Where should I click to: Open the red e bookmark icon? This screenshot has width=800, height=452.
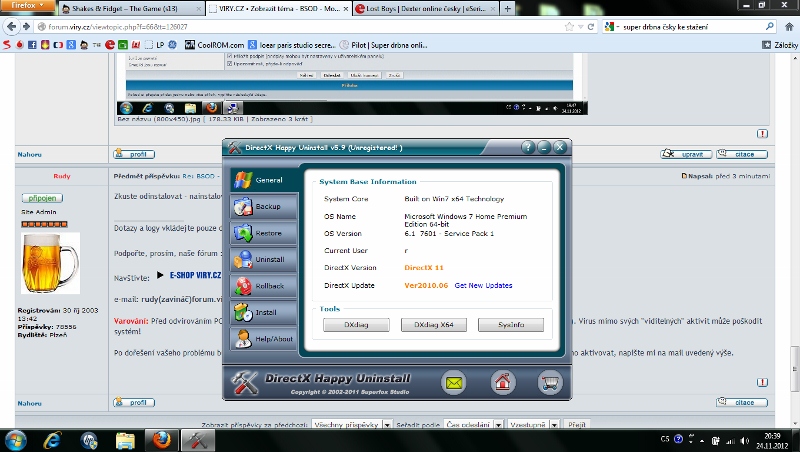[109, 45]
